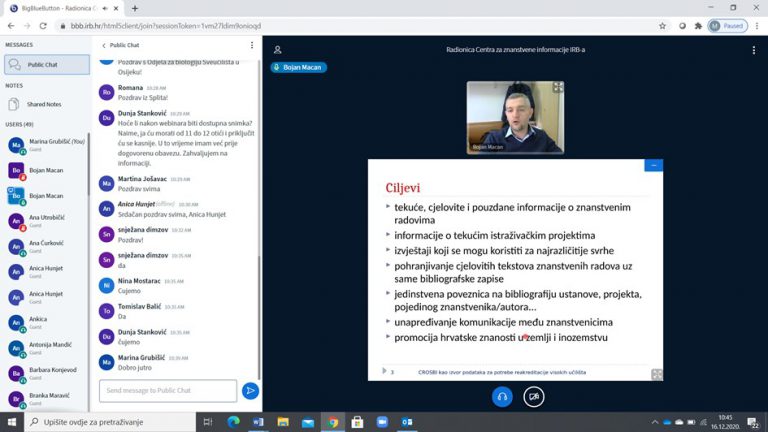Toggle the headphones audio button
768x432 pixels.
502,396
